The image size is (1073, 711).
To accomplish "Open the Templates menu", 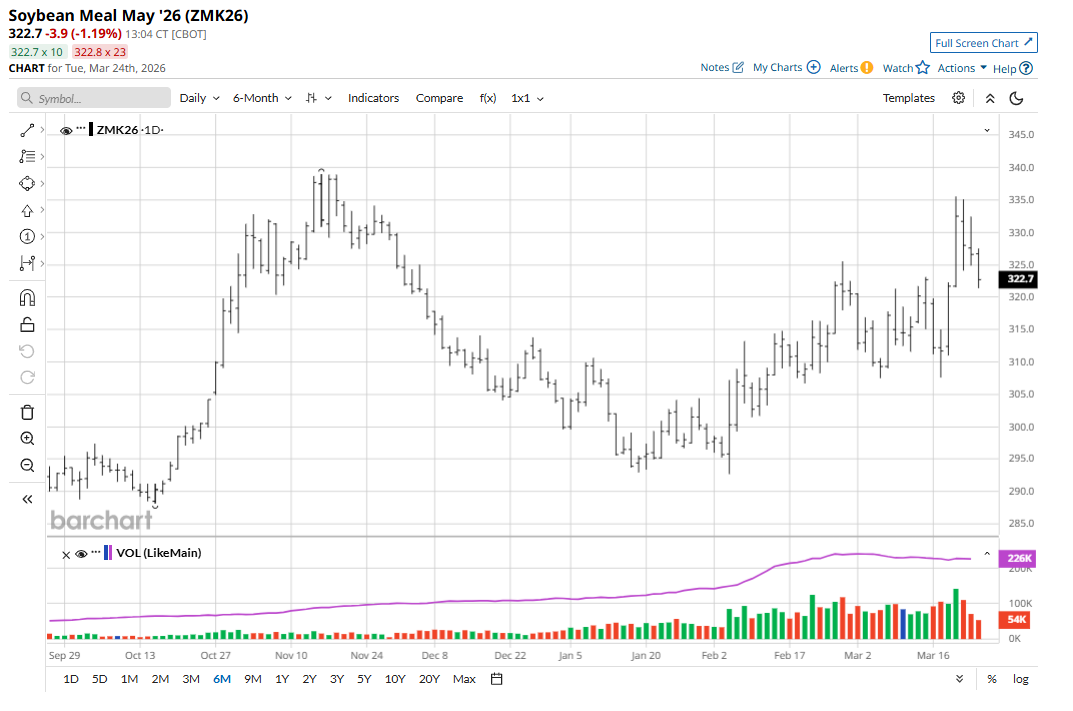I will pyautogui.click(x=908, y=99).
